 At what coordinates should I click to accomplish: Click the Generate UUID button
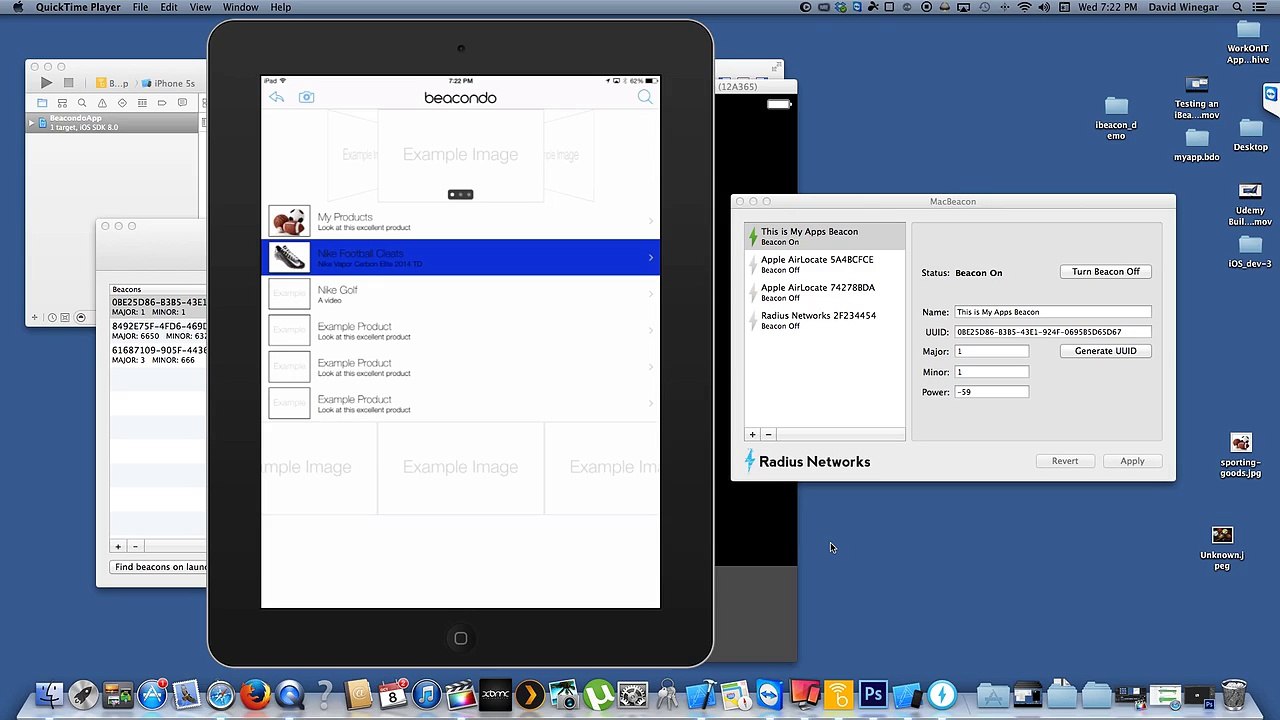1105,351
